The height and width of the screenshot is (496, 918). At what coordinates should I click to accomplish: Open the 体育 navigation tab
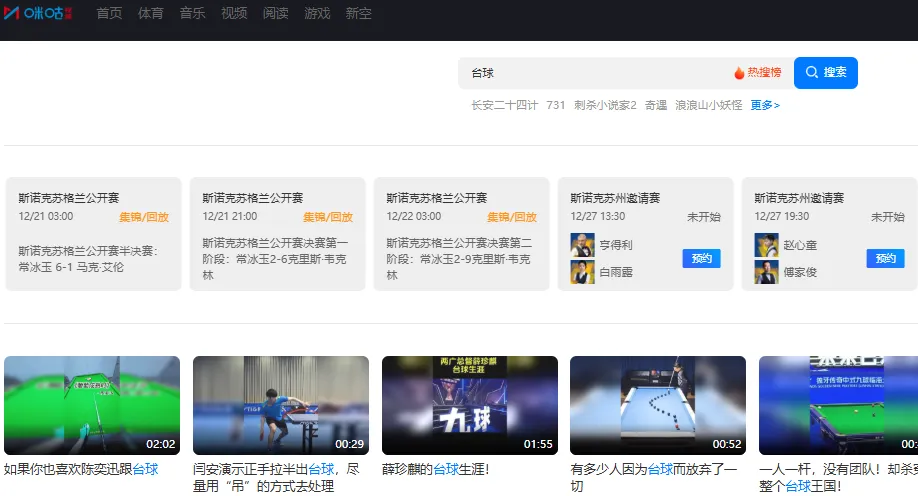click(151, 13)
